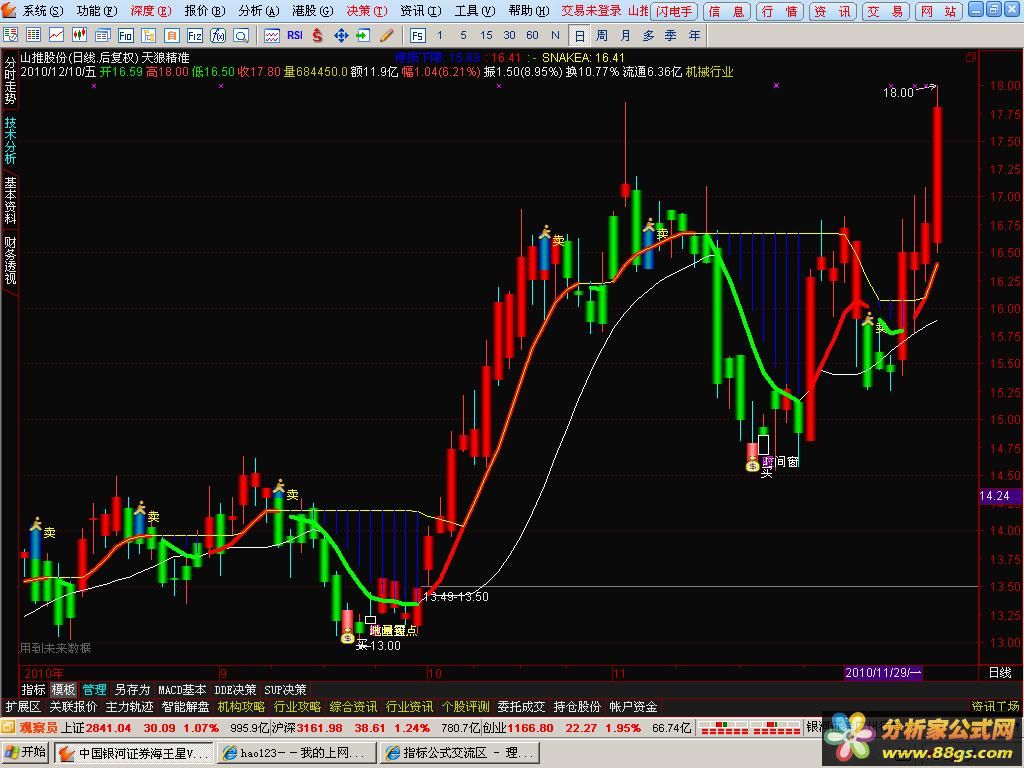This screenshot has width=1024, height=768.
Task: Click the Windows 开始 start button
Action: coord(25,752)
